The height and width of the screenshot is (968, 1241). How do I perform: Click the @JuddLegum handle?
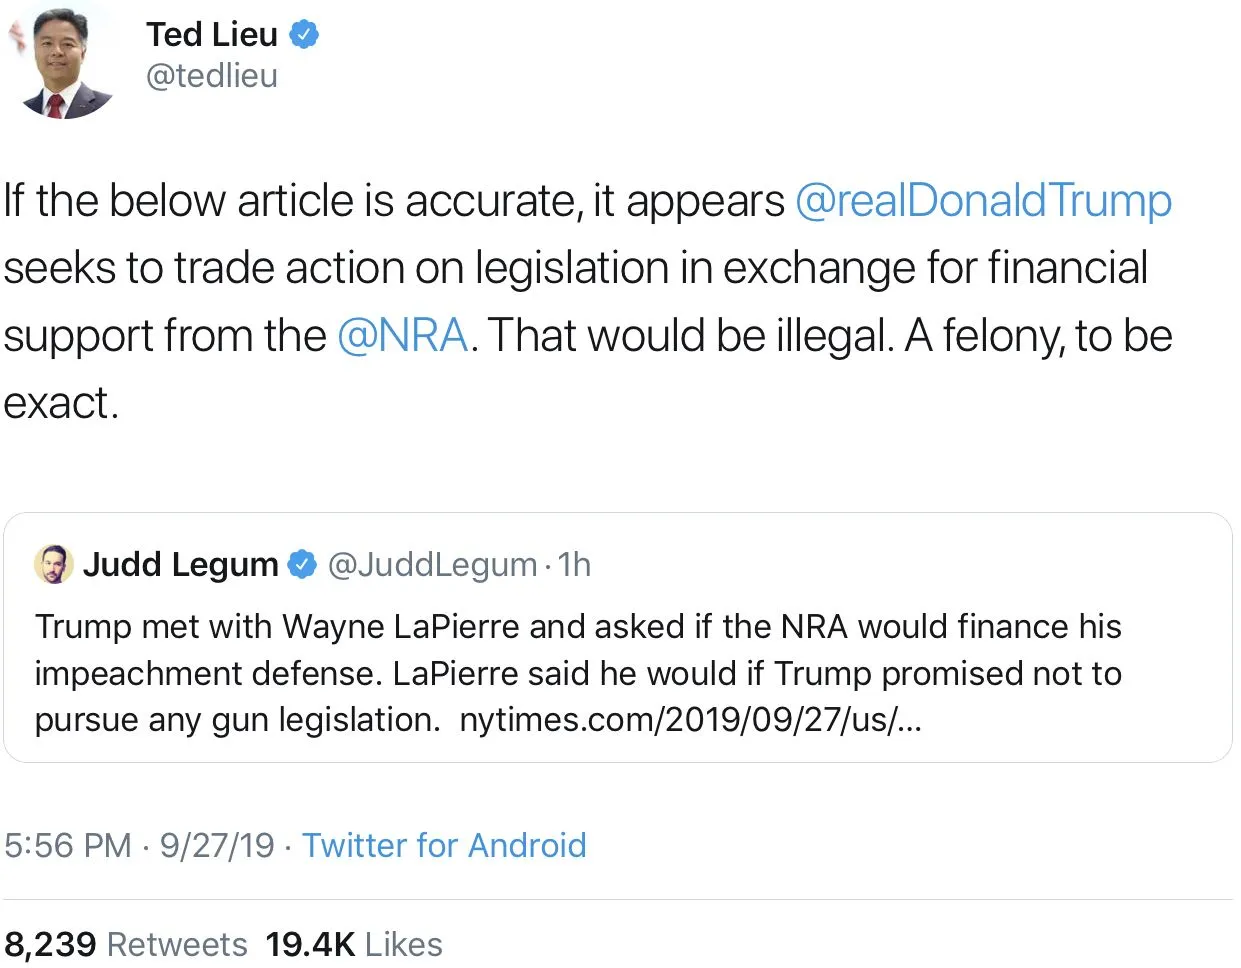432,565
